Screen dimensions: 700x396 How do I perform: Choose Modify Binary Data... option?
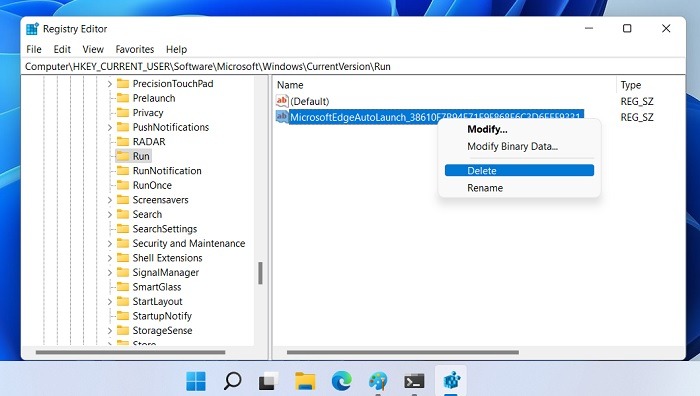coord(512,146)
